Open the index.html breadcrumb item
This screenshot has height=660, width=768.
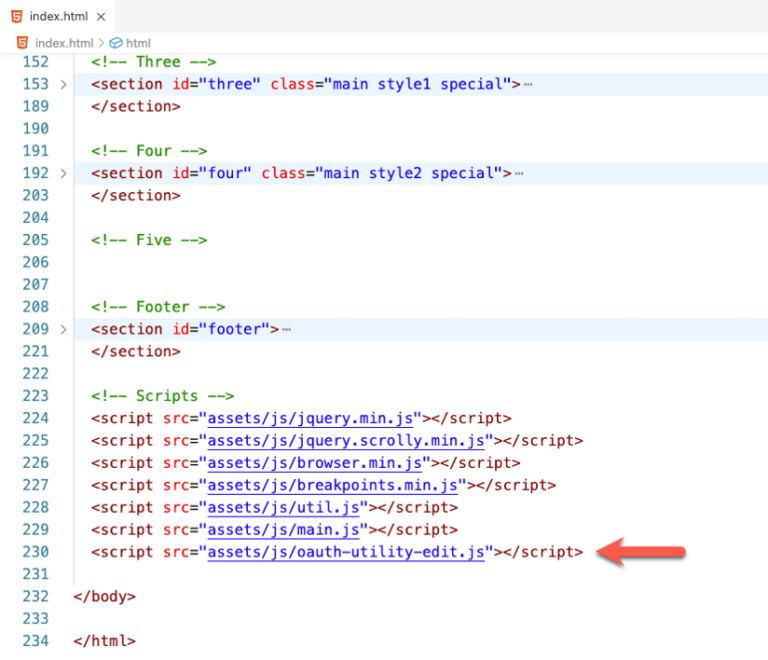tap(63, 43)
